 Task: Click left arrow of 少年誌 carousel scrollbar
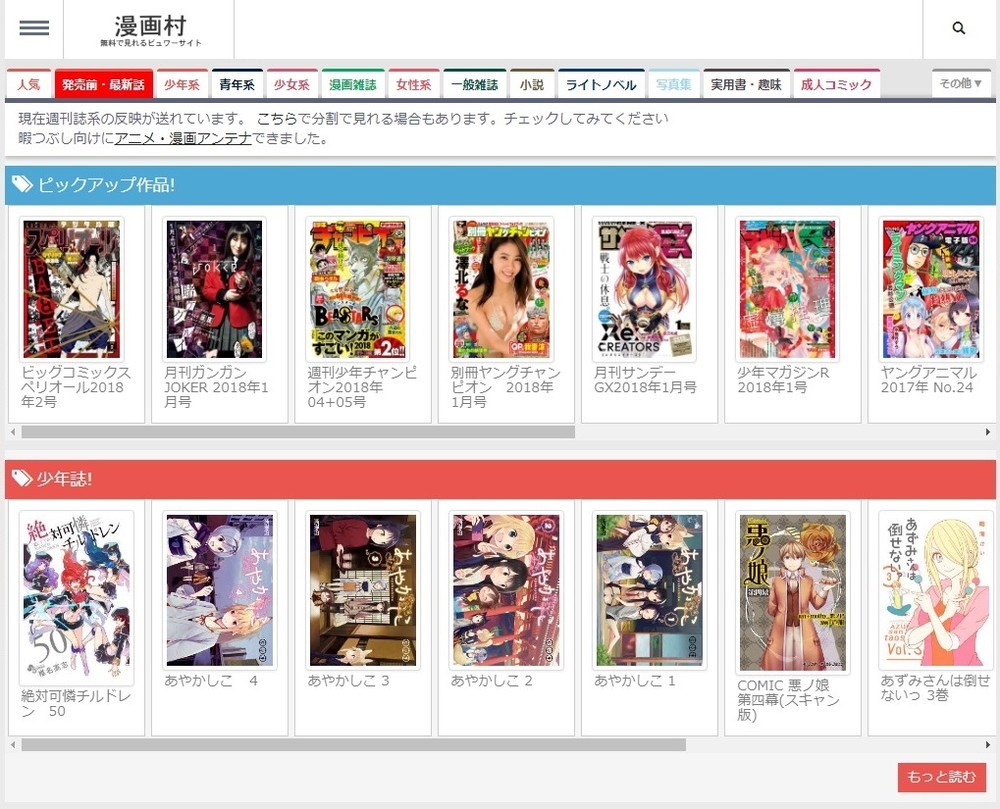coord(13,745)
